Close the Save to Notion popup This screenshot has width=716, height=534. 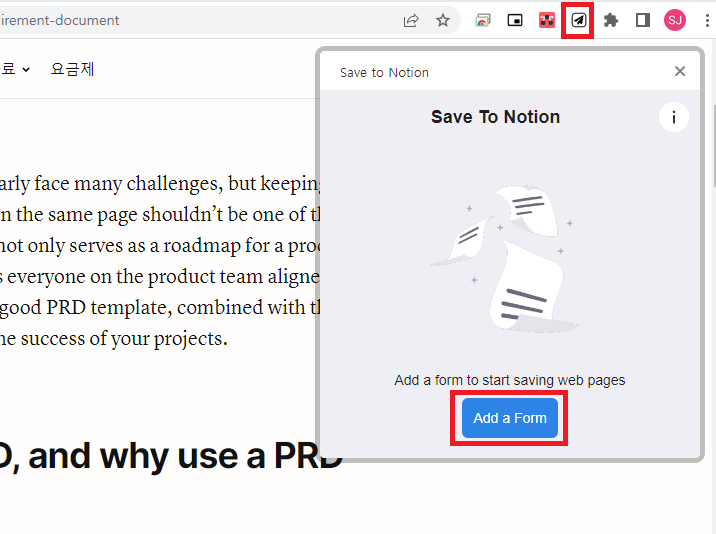point(680,71)
